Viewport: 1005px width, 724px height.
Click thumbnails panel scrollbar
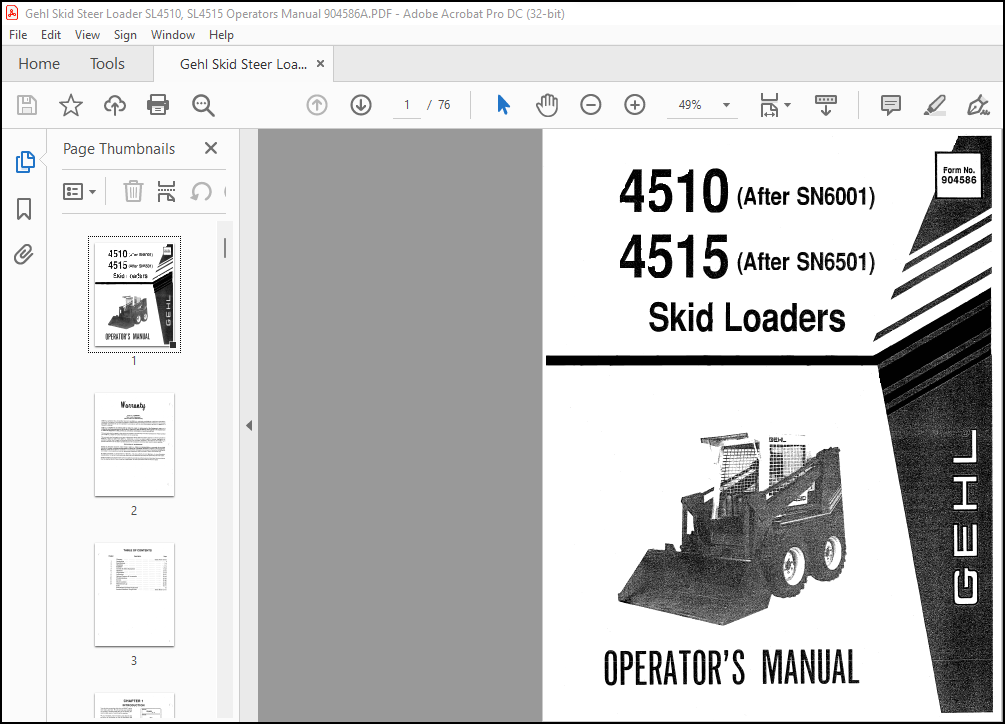tap(224, 249)
